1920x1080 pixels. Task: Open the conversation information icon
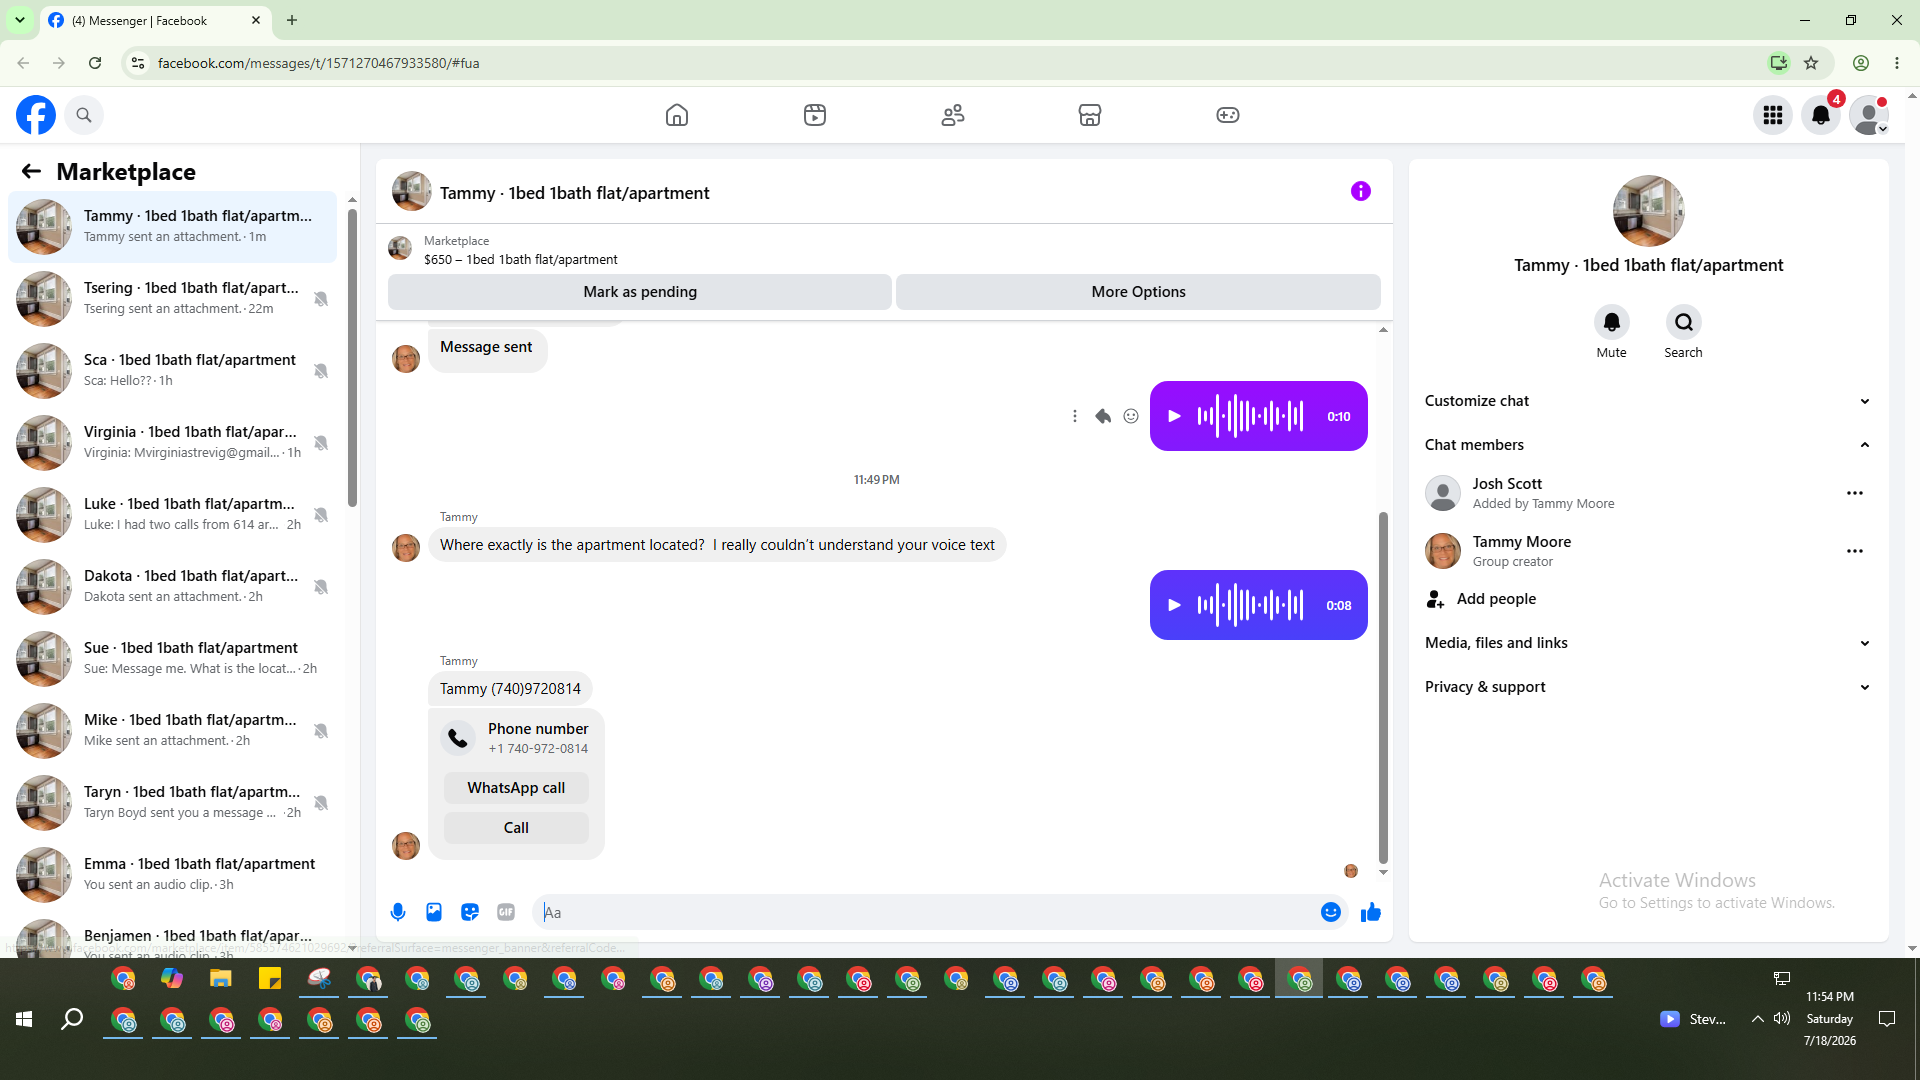point(1361,191)
